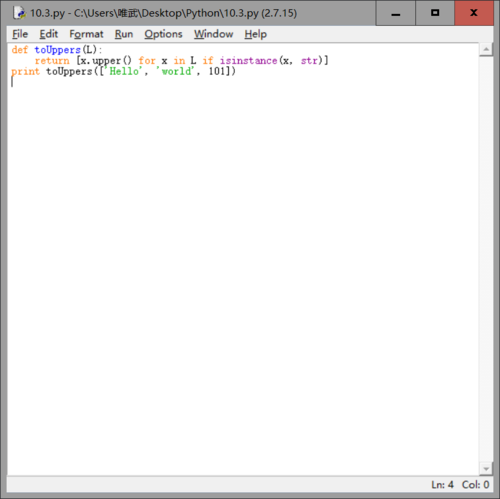Click the 'Hello' string literal

tap(124, 71)
